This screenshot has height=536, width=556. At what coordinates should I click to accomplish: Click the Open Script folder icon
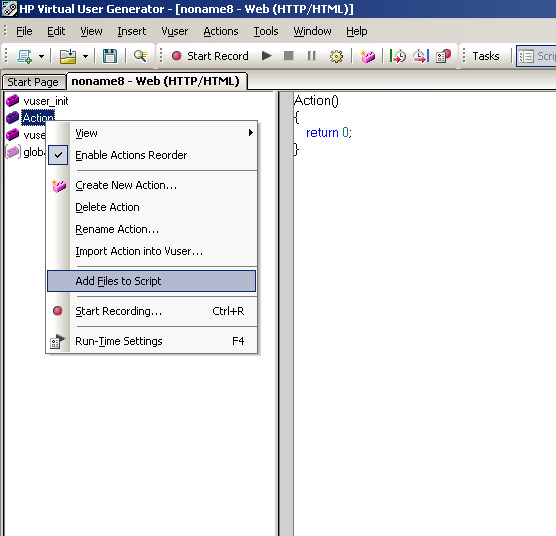pos(68,56)
